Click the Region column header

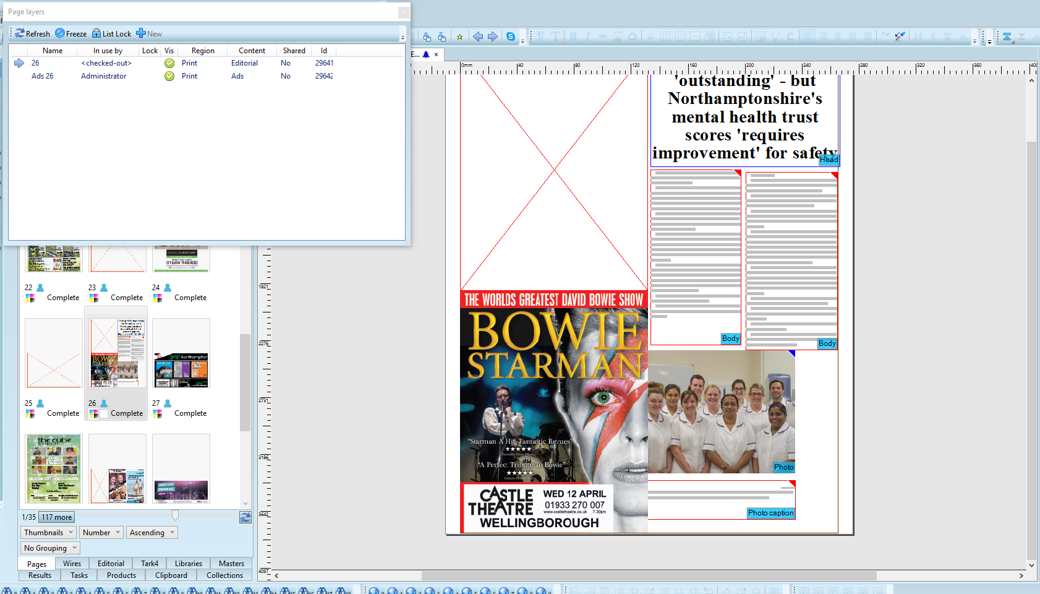click(x=202, y=50)
